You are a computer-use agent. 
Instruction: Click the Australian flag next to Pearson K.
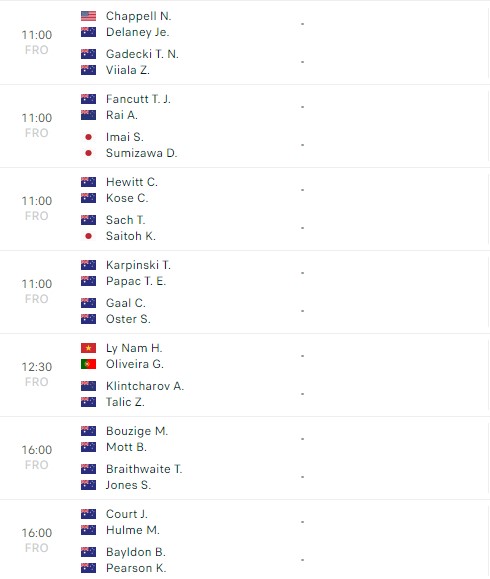click(x=88, y=568)
